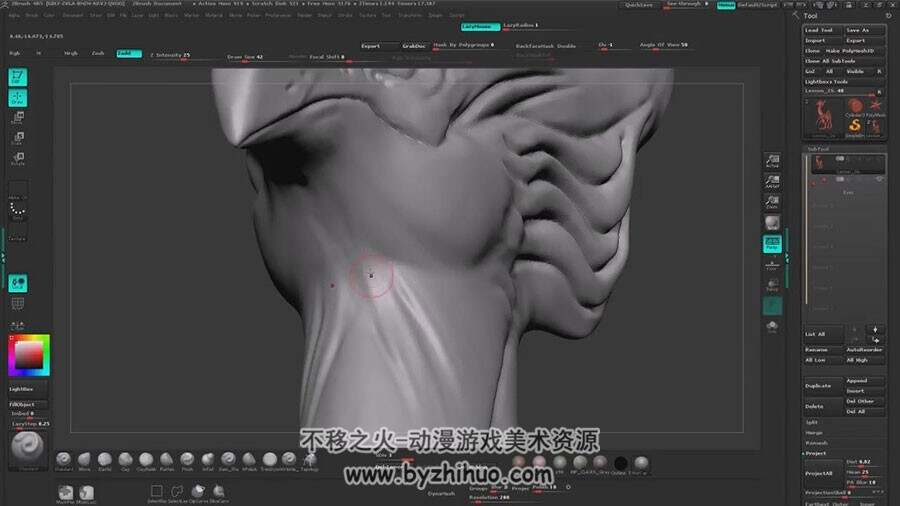The image size is (900, 506).
Task: Toggle the LazyMouse button
Action: (480, 26)
